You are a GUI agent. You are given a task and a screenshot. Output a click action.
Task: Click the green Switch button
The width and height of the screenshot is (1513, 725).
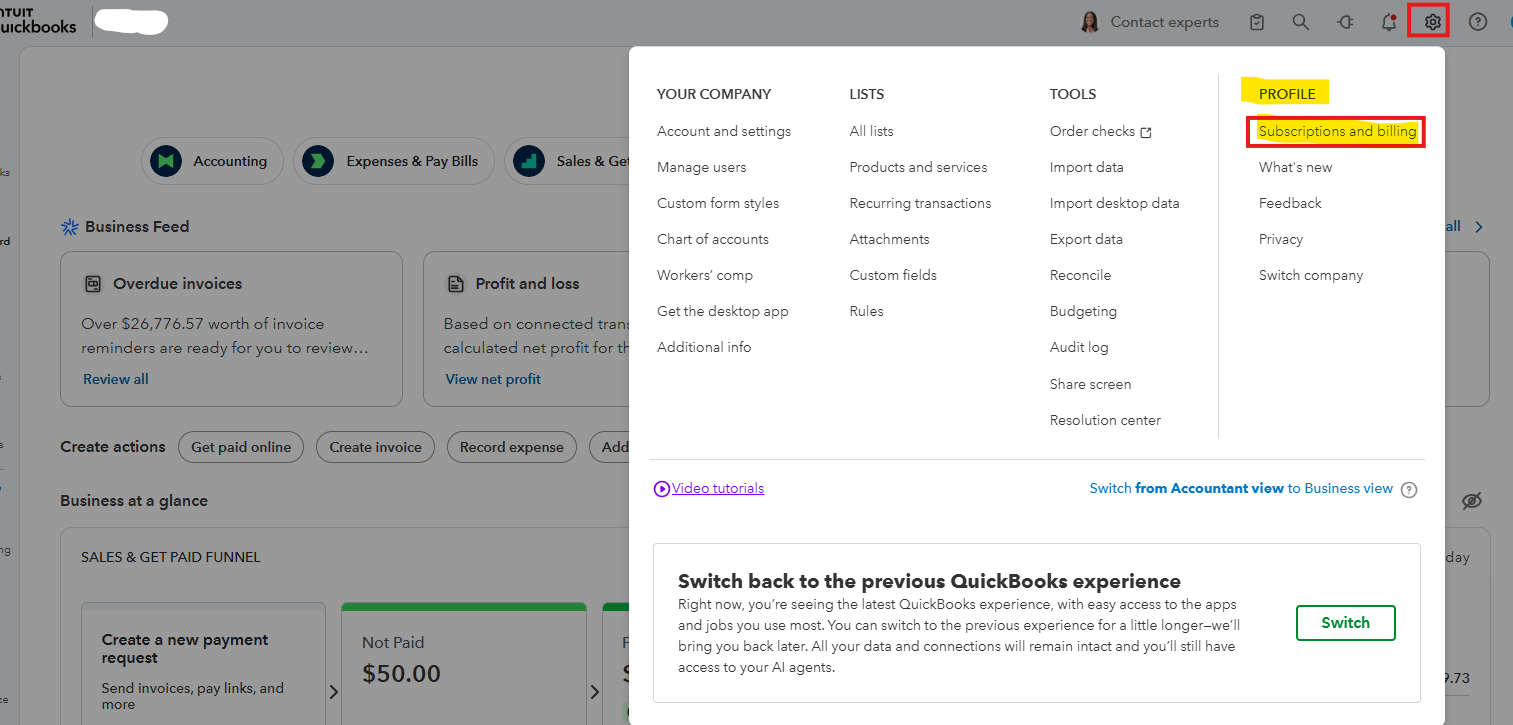pyautogui.click(x=1345, y=622)
